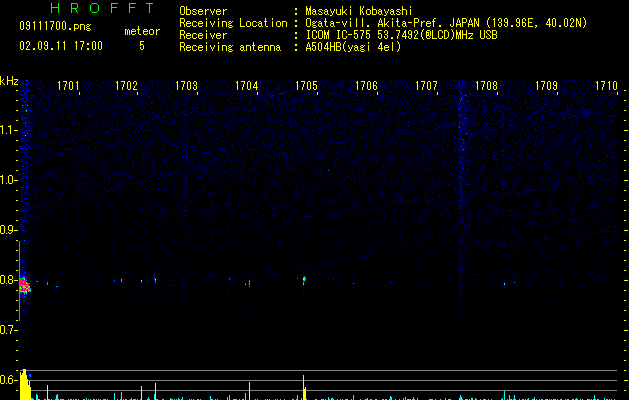Click the 1706 time marker
Viewport: 629px width, 400px height.
pyautogui.click(x=366, y=86)
